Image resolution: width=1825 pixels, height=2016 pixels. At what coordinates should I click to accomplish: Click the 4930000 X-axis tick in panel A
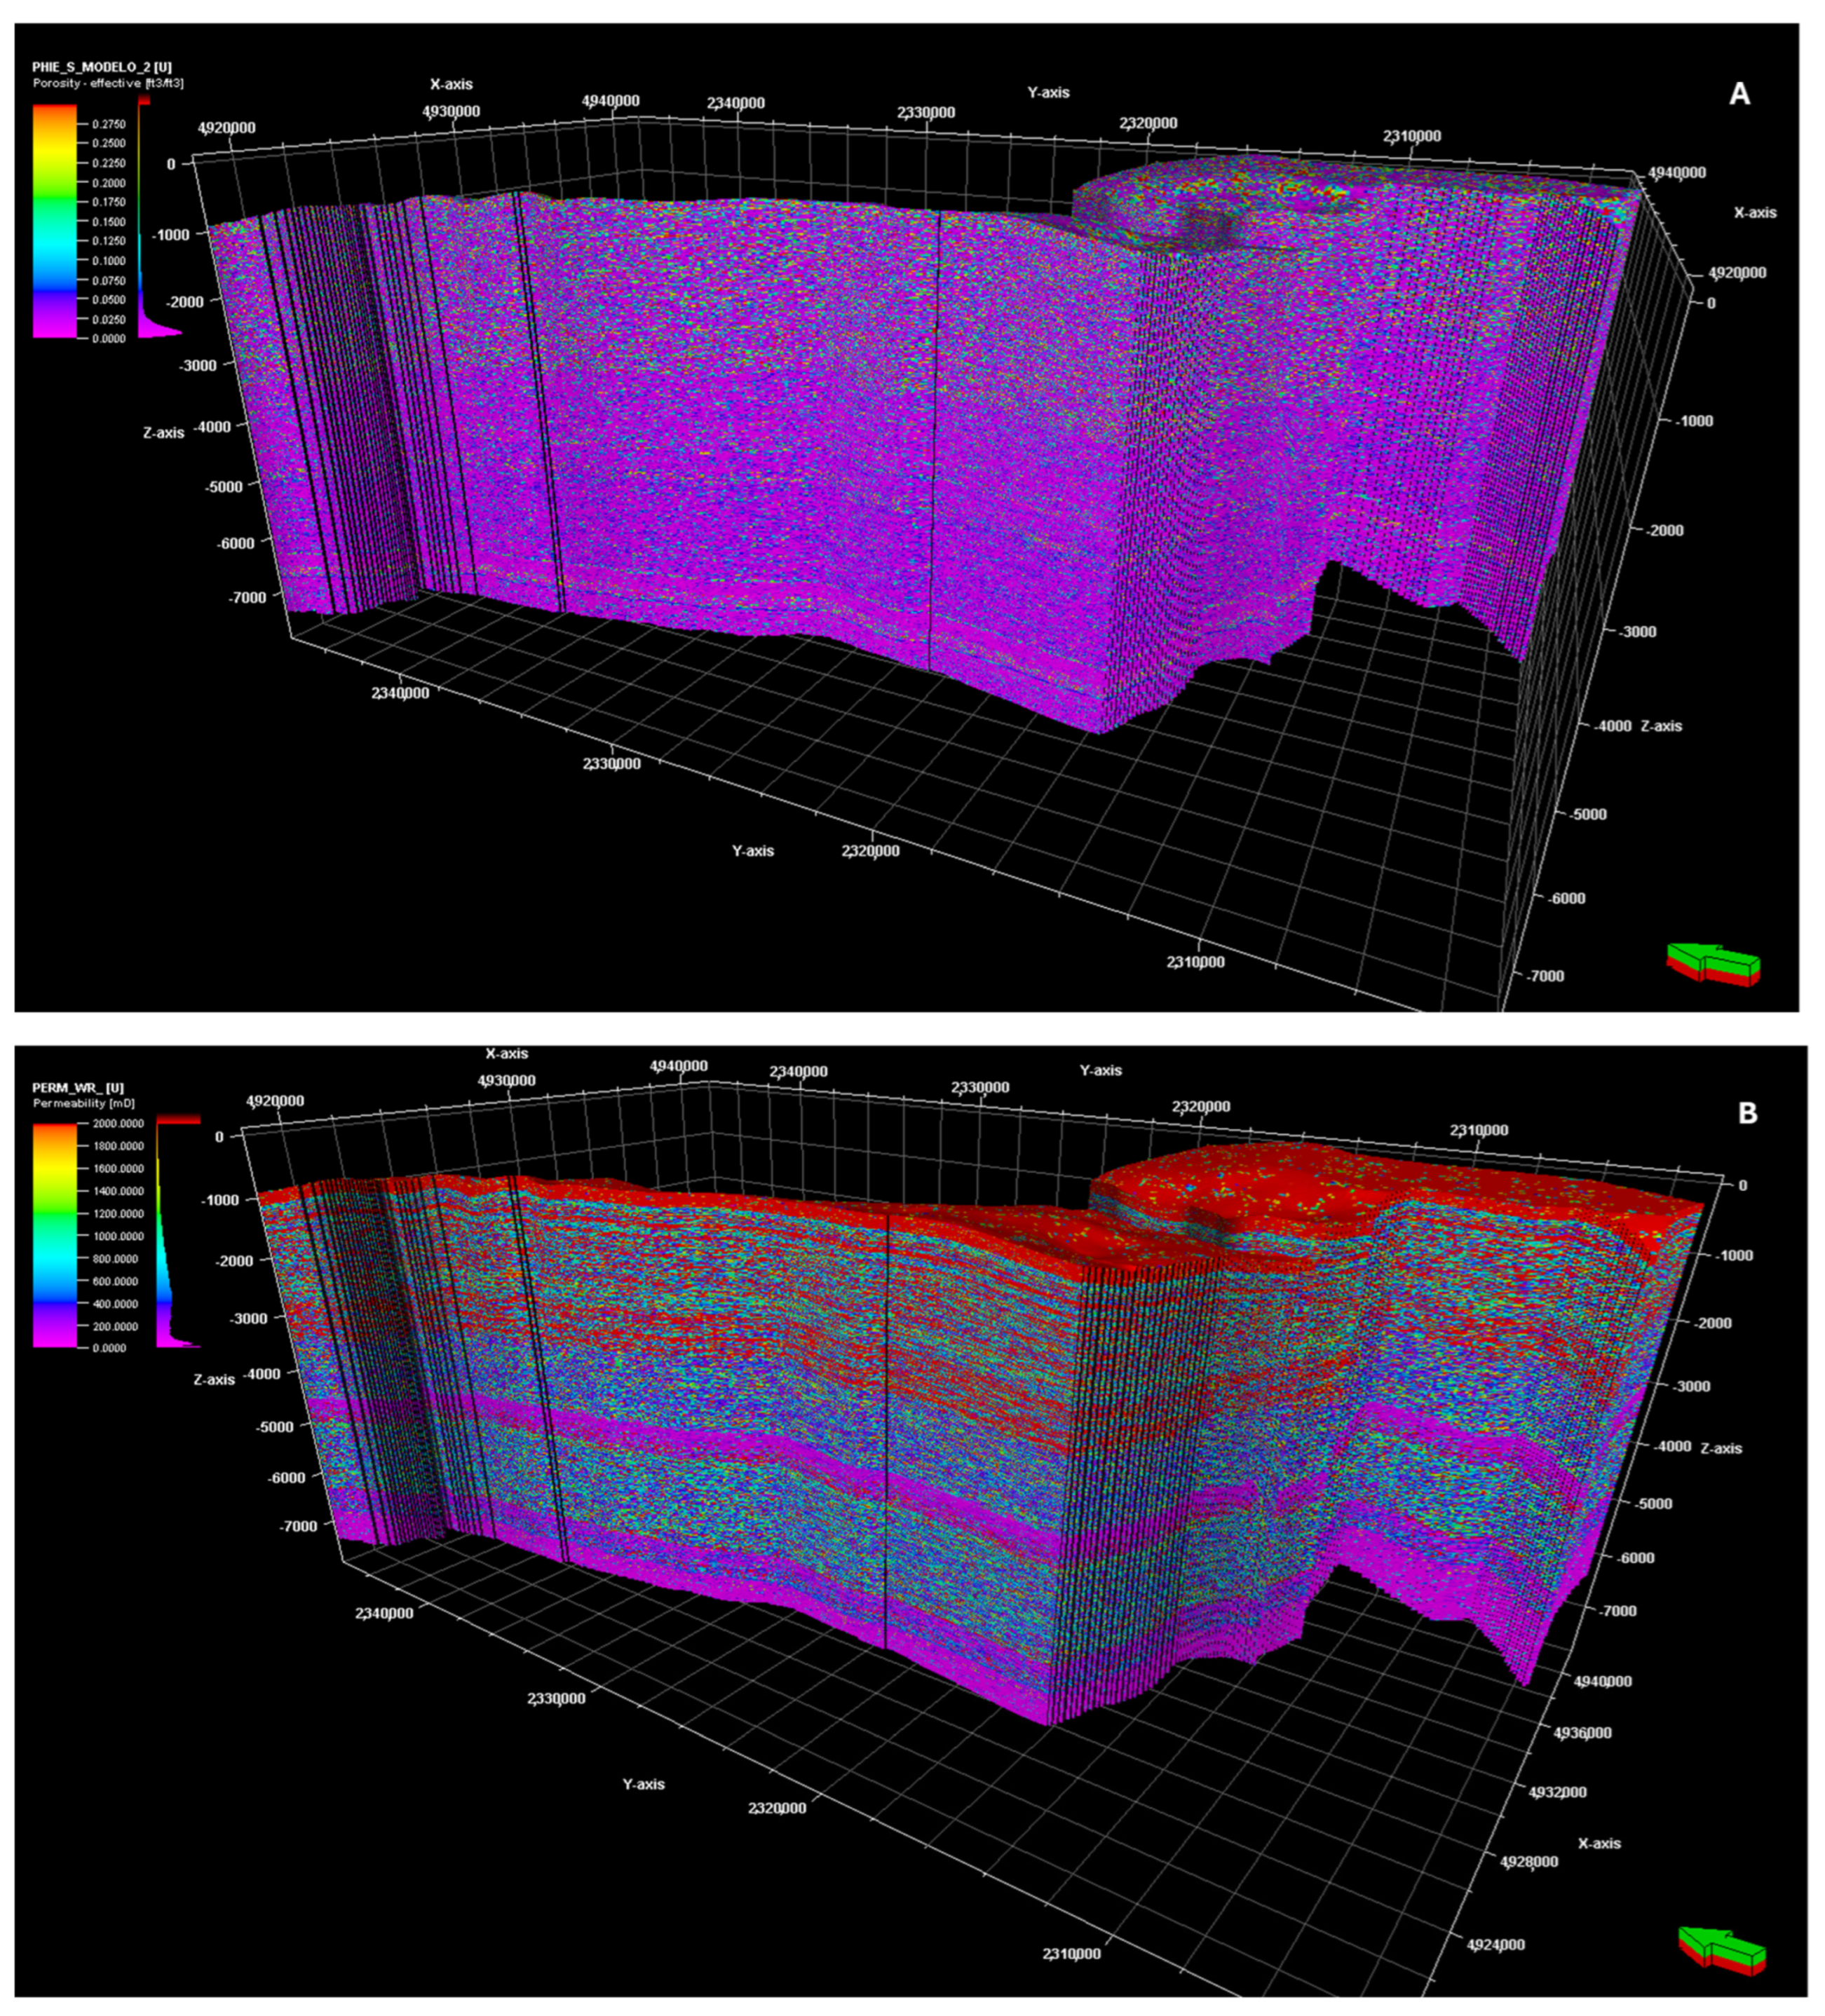coord(451,111)
